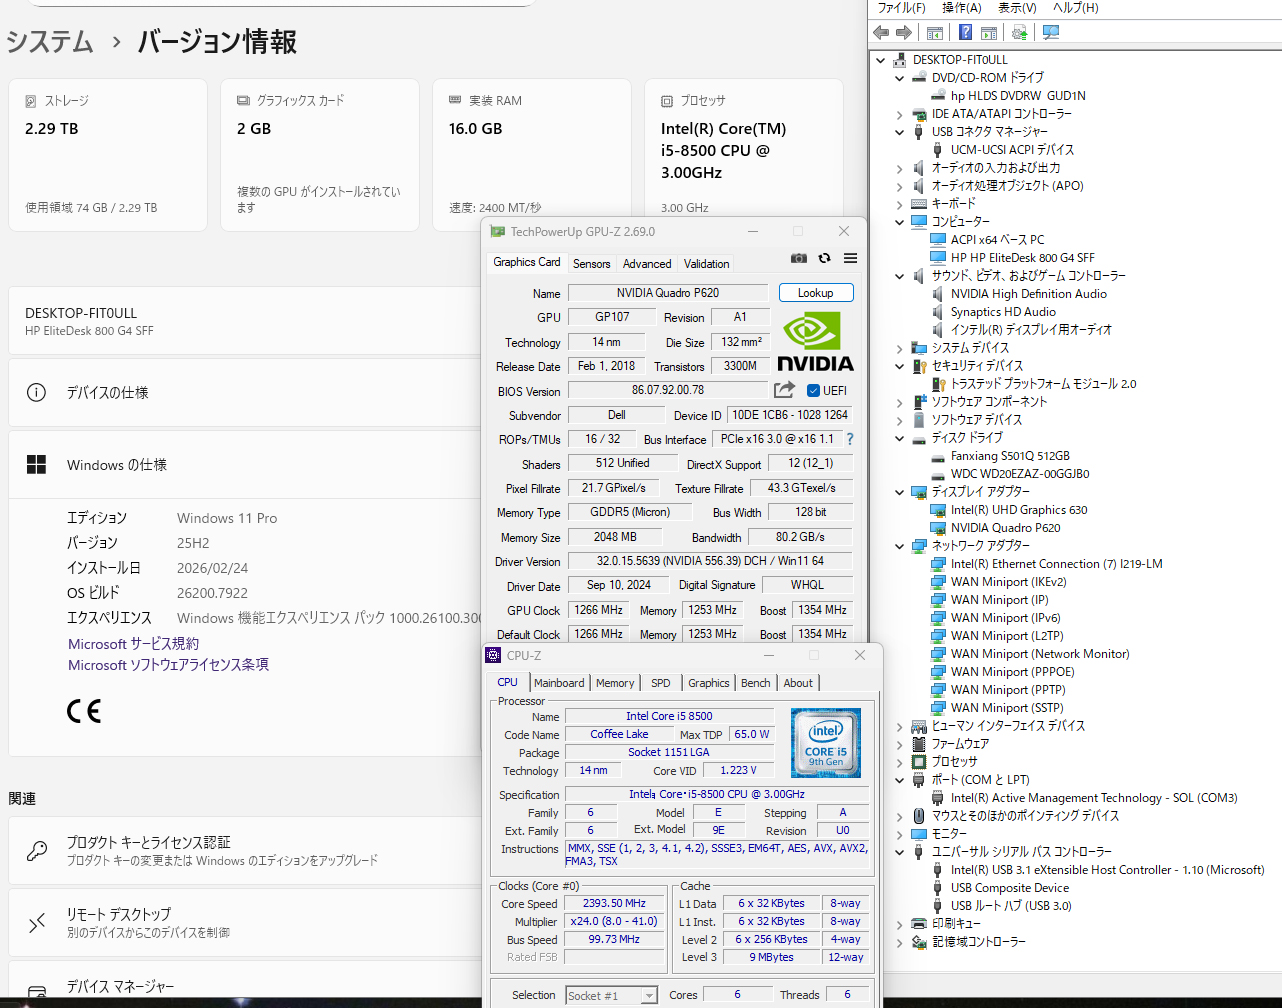This screenshot has width=1282, height=1008.
Task: Open the 操作(A) menu
Action: pyautogui.click(x=961, y=8)
